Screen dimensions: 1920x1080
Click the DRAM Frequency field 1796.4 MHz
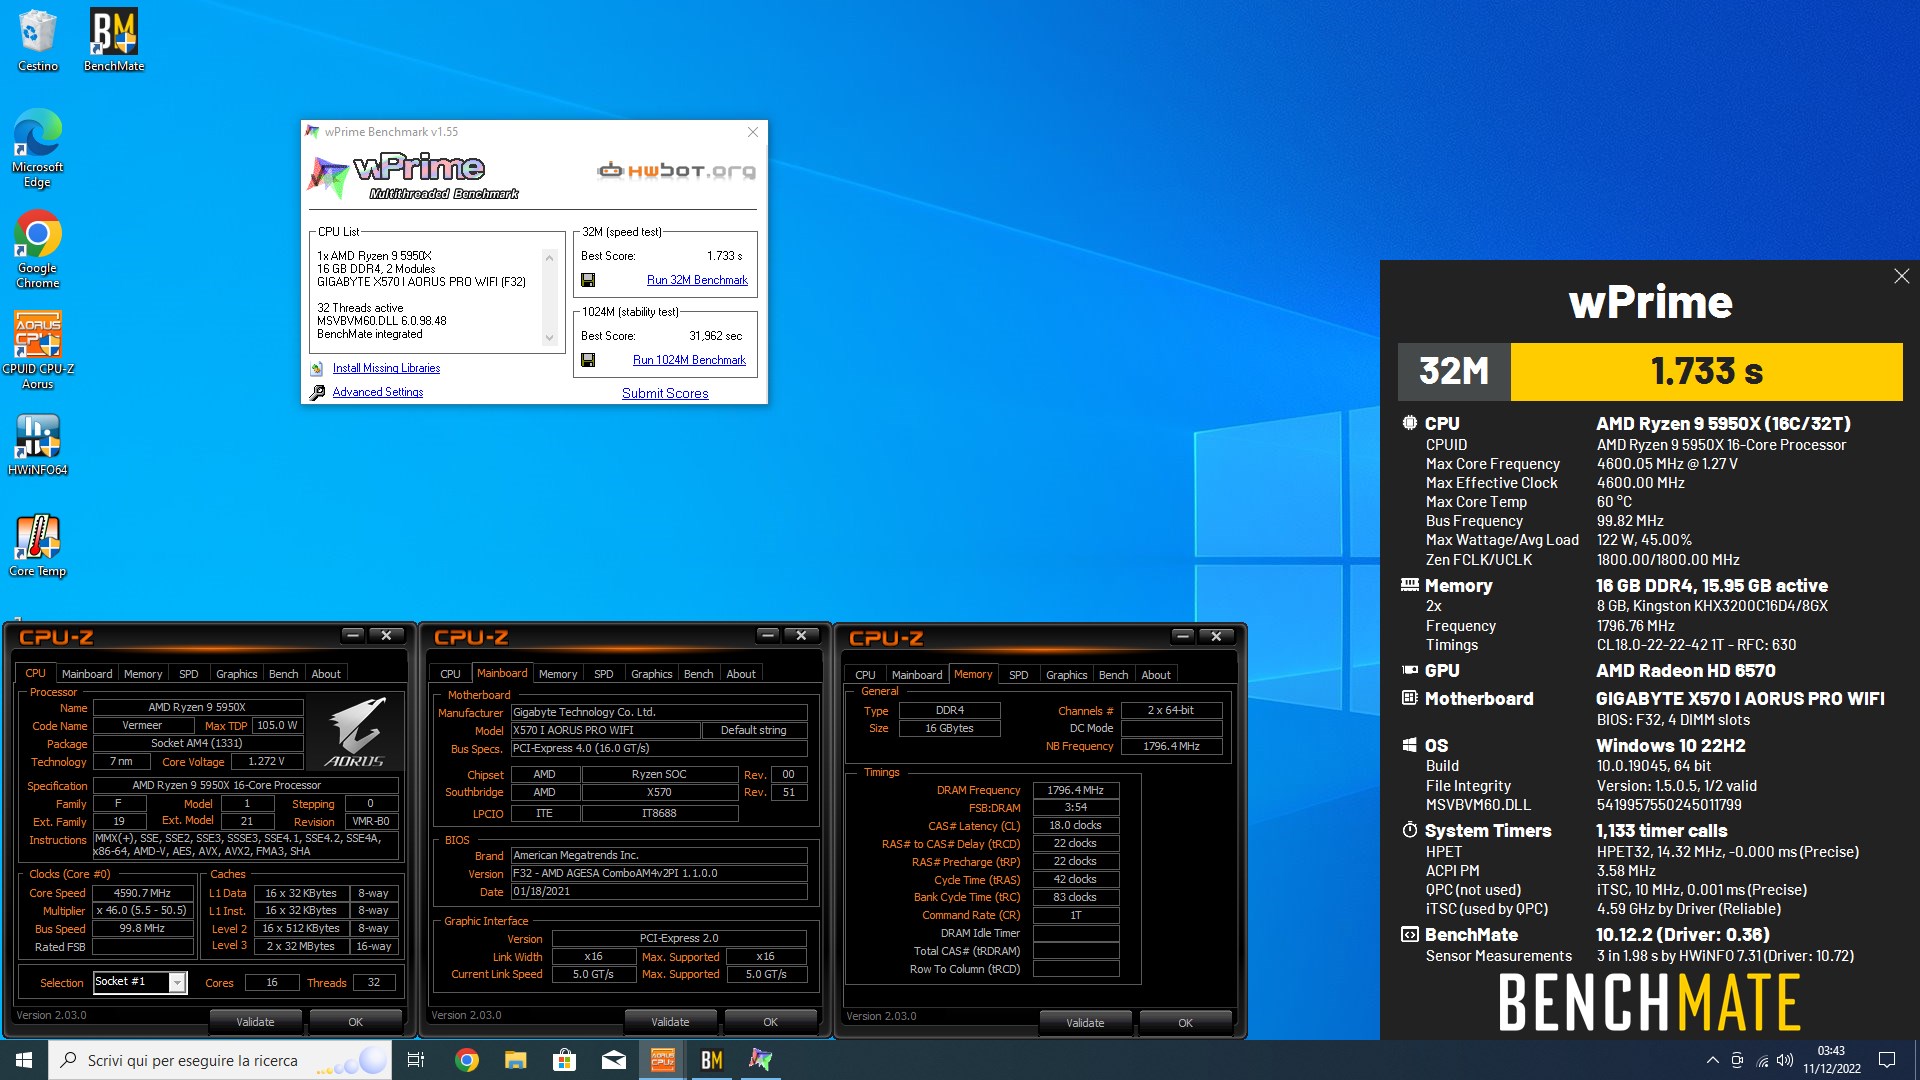[1076, 790]
